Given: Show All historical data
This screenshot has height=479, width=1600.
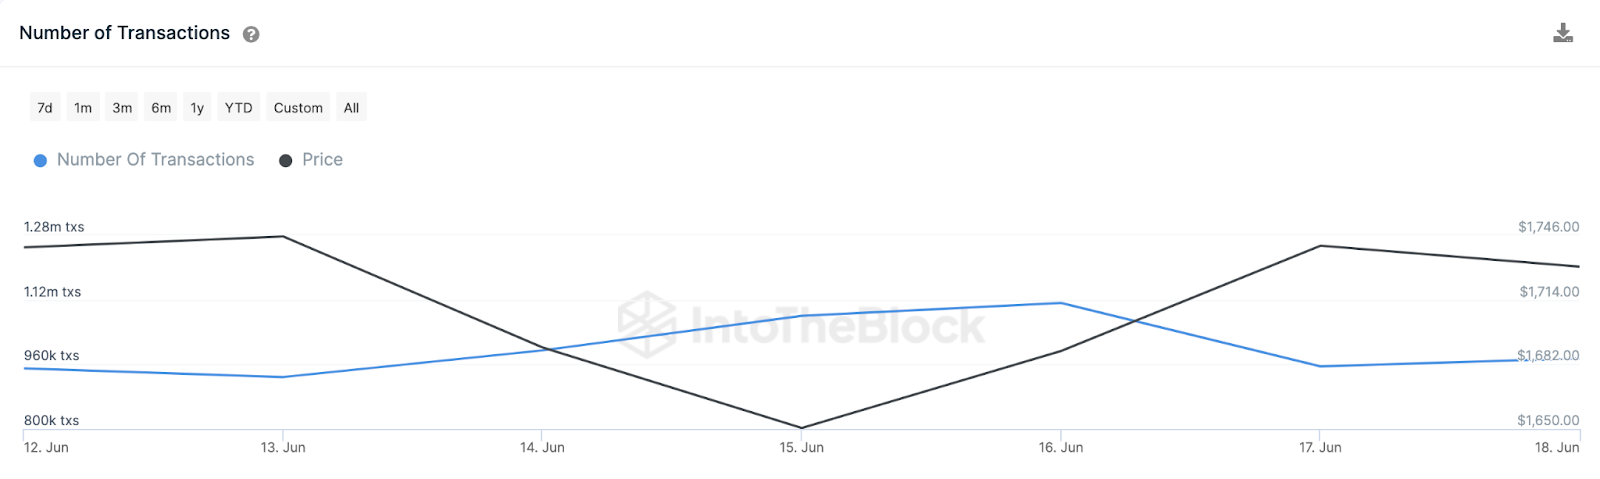Looking at the screenshot, I should (351, 108).
